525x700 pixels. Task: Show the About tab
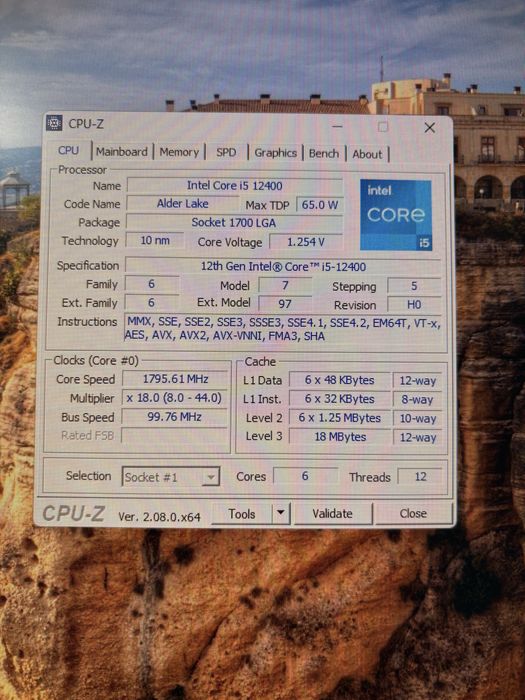tap(367, 154)
